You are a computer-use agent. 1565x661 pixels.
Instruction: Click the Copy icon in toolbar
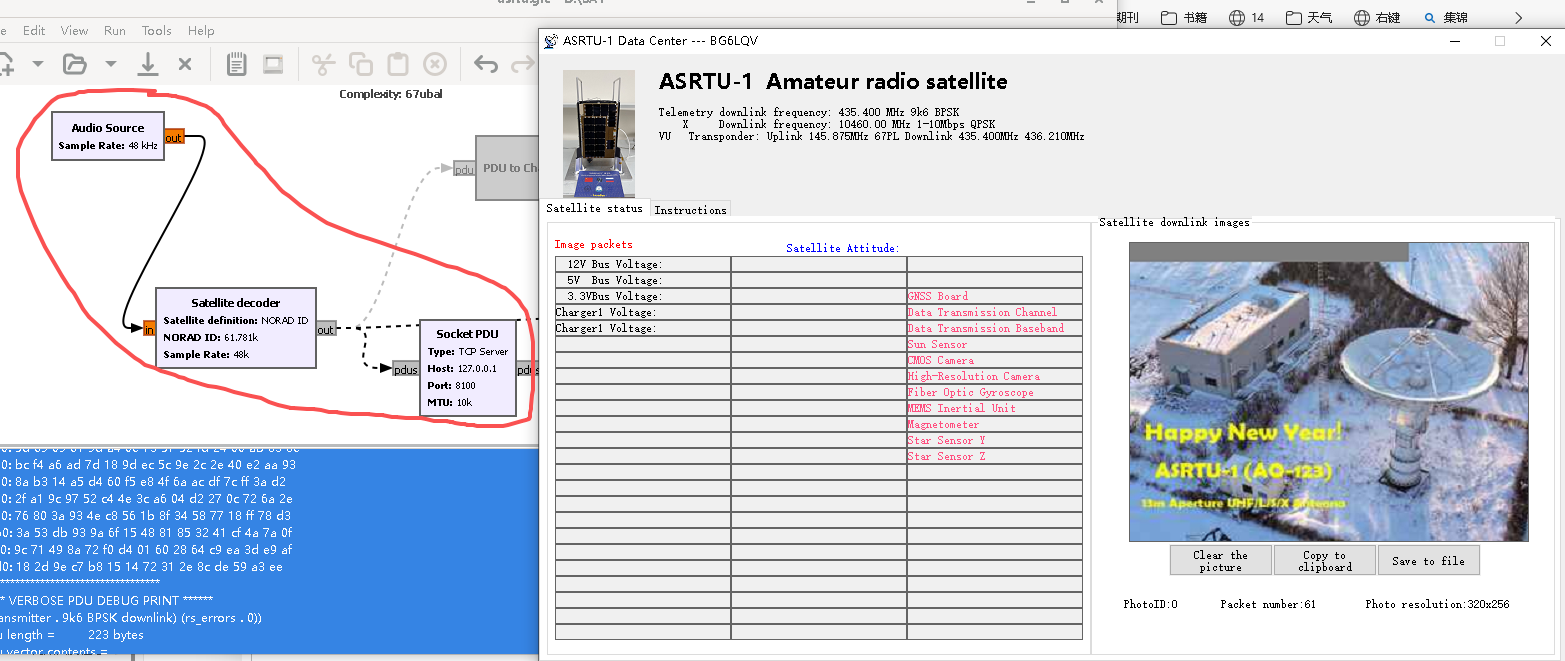pyautogui.click(x=360, y=65)
